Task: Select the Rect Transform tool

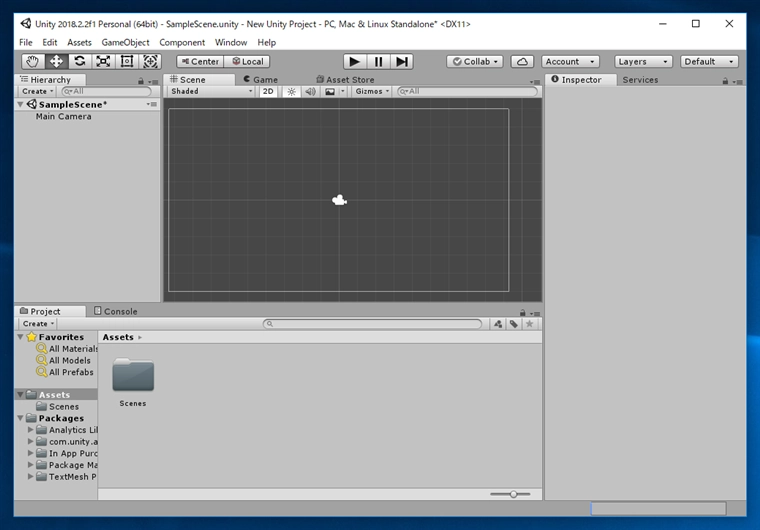Action: pos(127,62)
